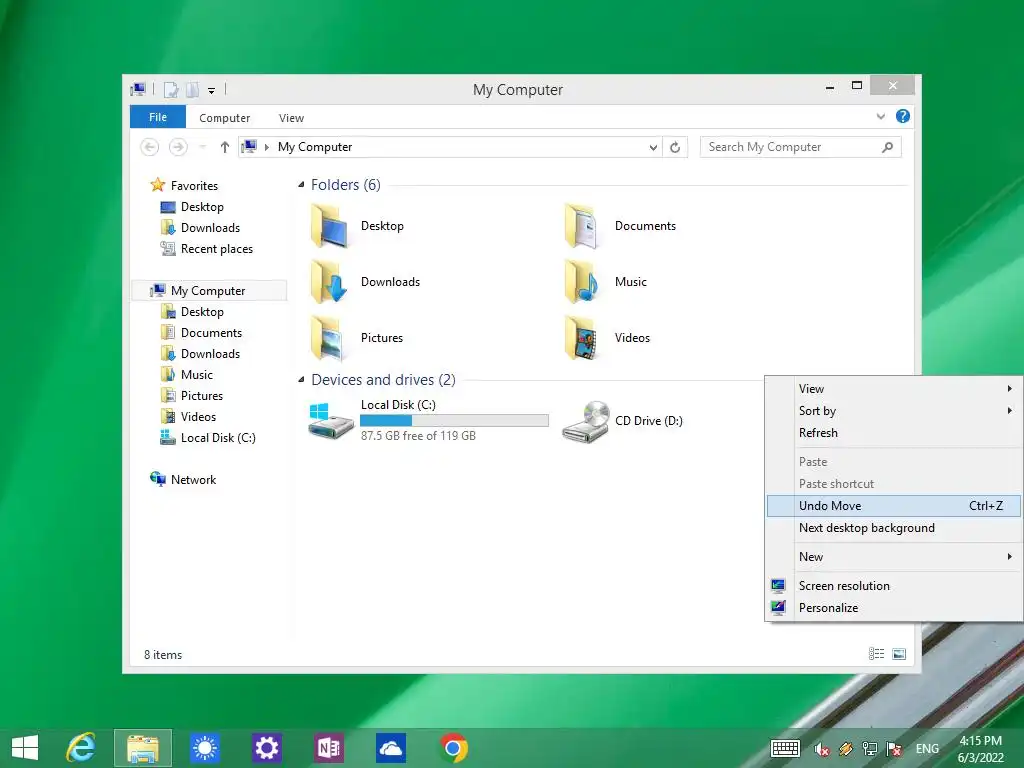
Task: Switch to Large icons view in status bar
Action: point(899,654)
